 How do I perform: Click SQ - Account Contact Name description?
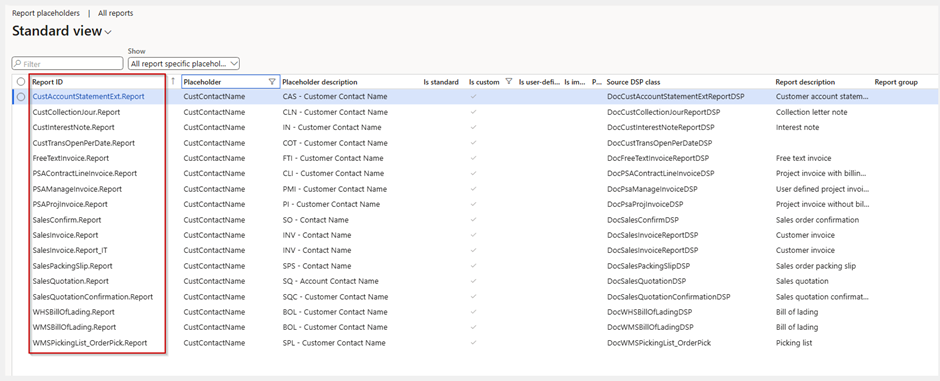(x=330, y=281)
